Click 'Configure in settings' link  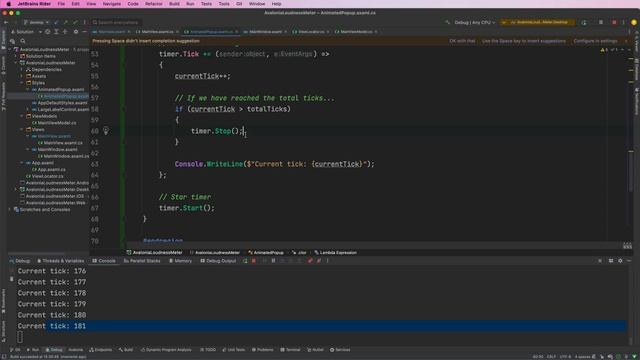click(x=595, y=41)
